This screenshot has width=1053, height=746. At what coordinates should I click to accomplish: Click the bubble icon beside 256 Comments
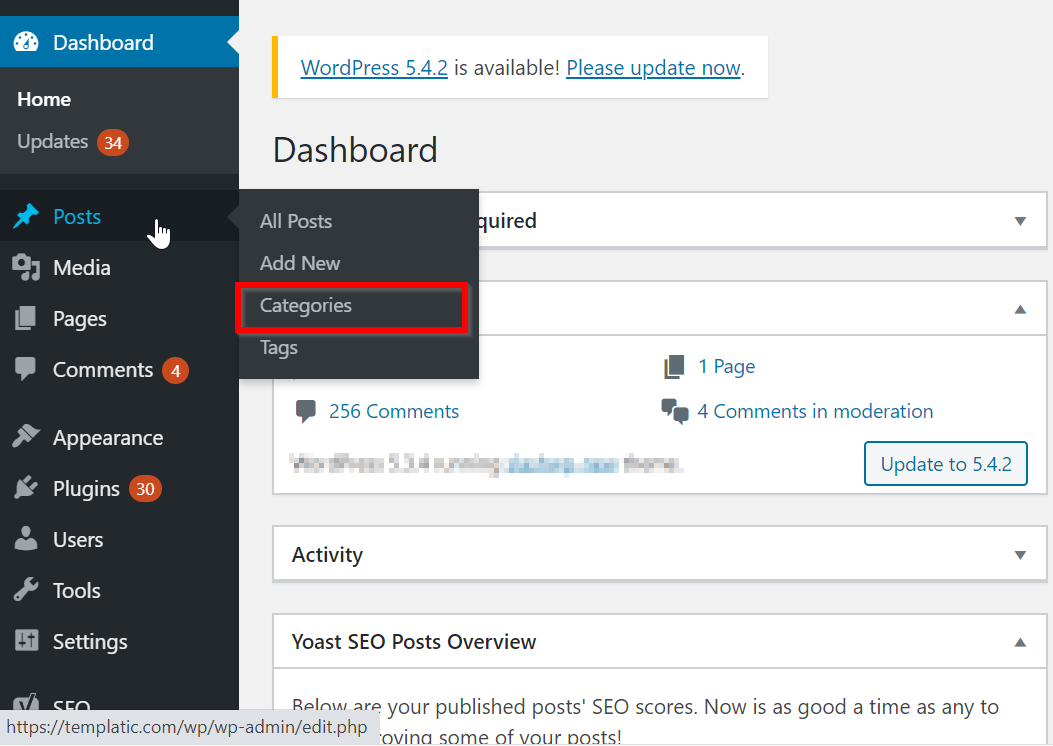(x=306, y=411)
